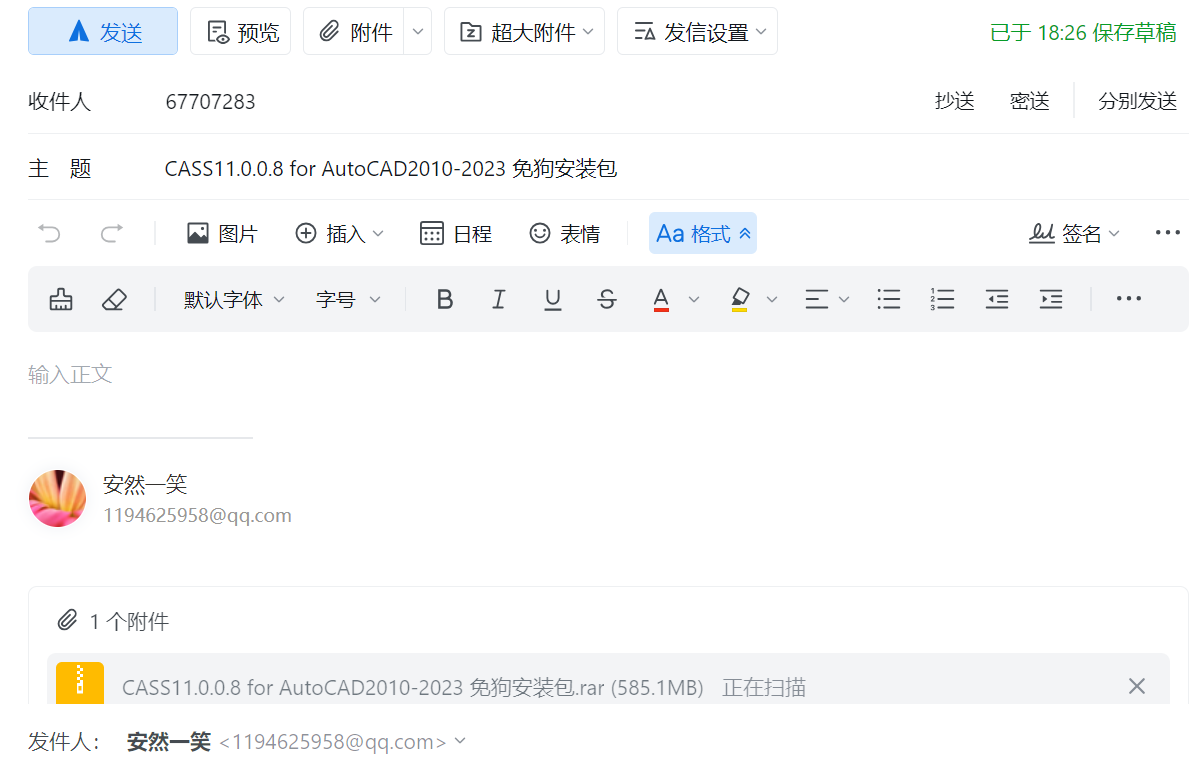Expand the font color dropdown arrow
The height and width of the screenshot is (760, 1201).
[693, 299]
